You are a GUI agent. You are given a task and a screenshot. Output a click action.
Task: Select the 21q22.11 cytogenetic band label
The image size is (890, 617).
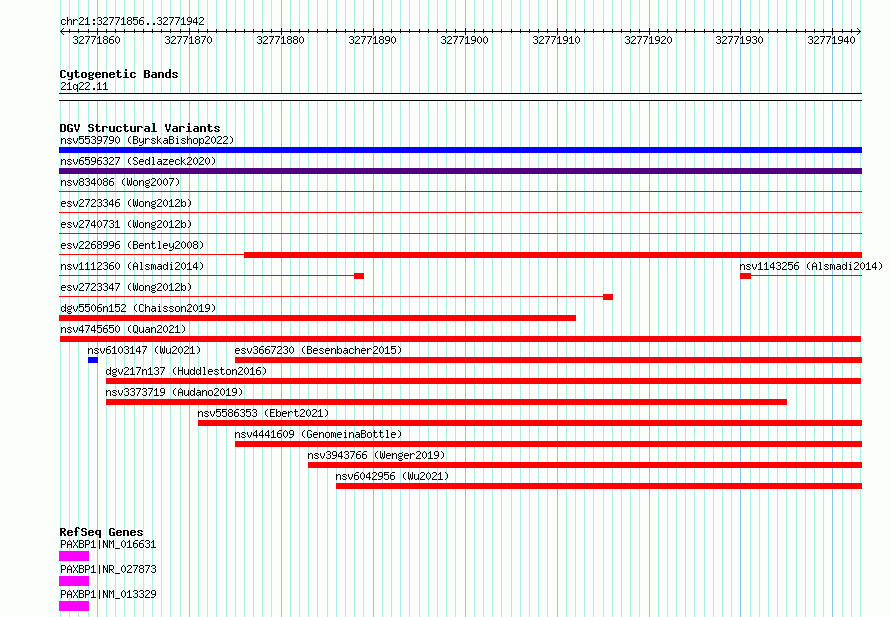(84, 86)
